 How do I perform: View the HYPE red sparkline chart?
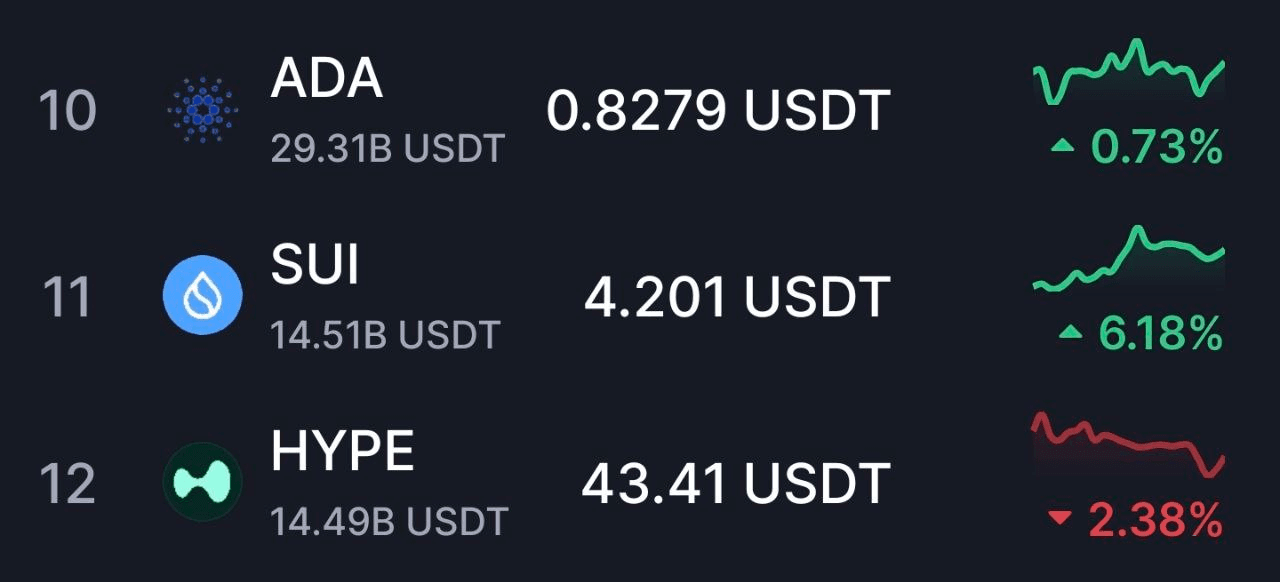click(1129, 445)
